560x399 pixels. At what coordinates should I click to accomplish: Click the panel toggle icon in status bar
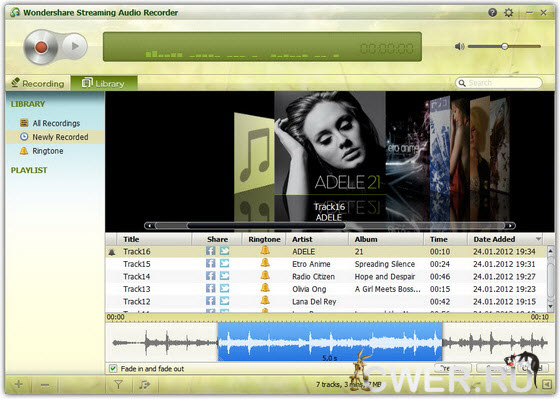(546, 384)
